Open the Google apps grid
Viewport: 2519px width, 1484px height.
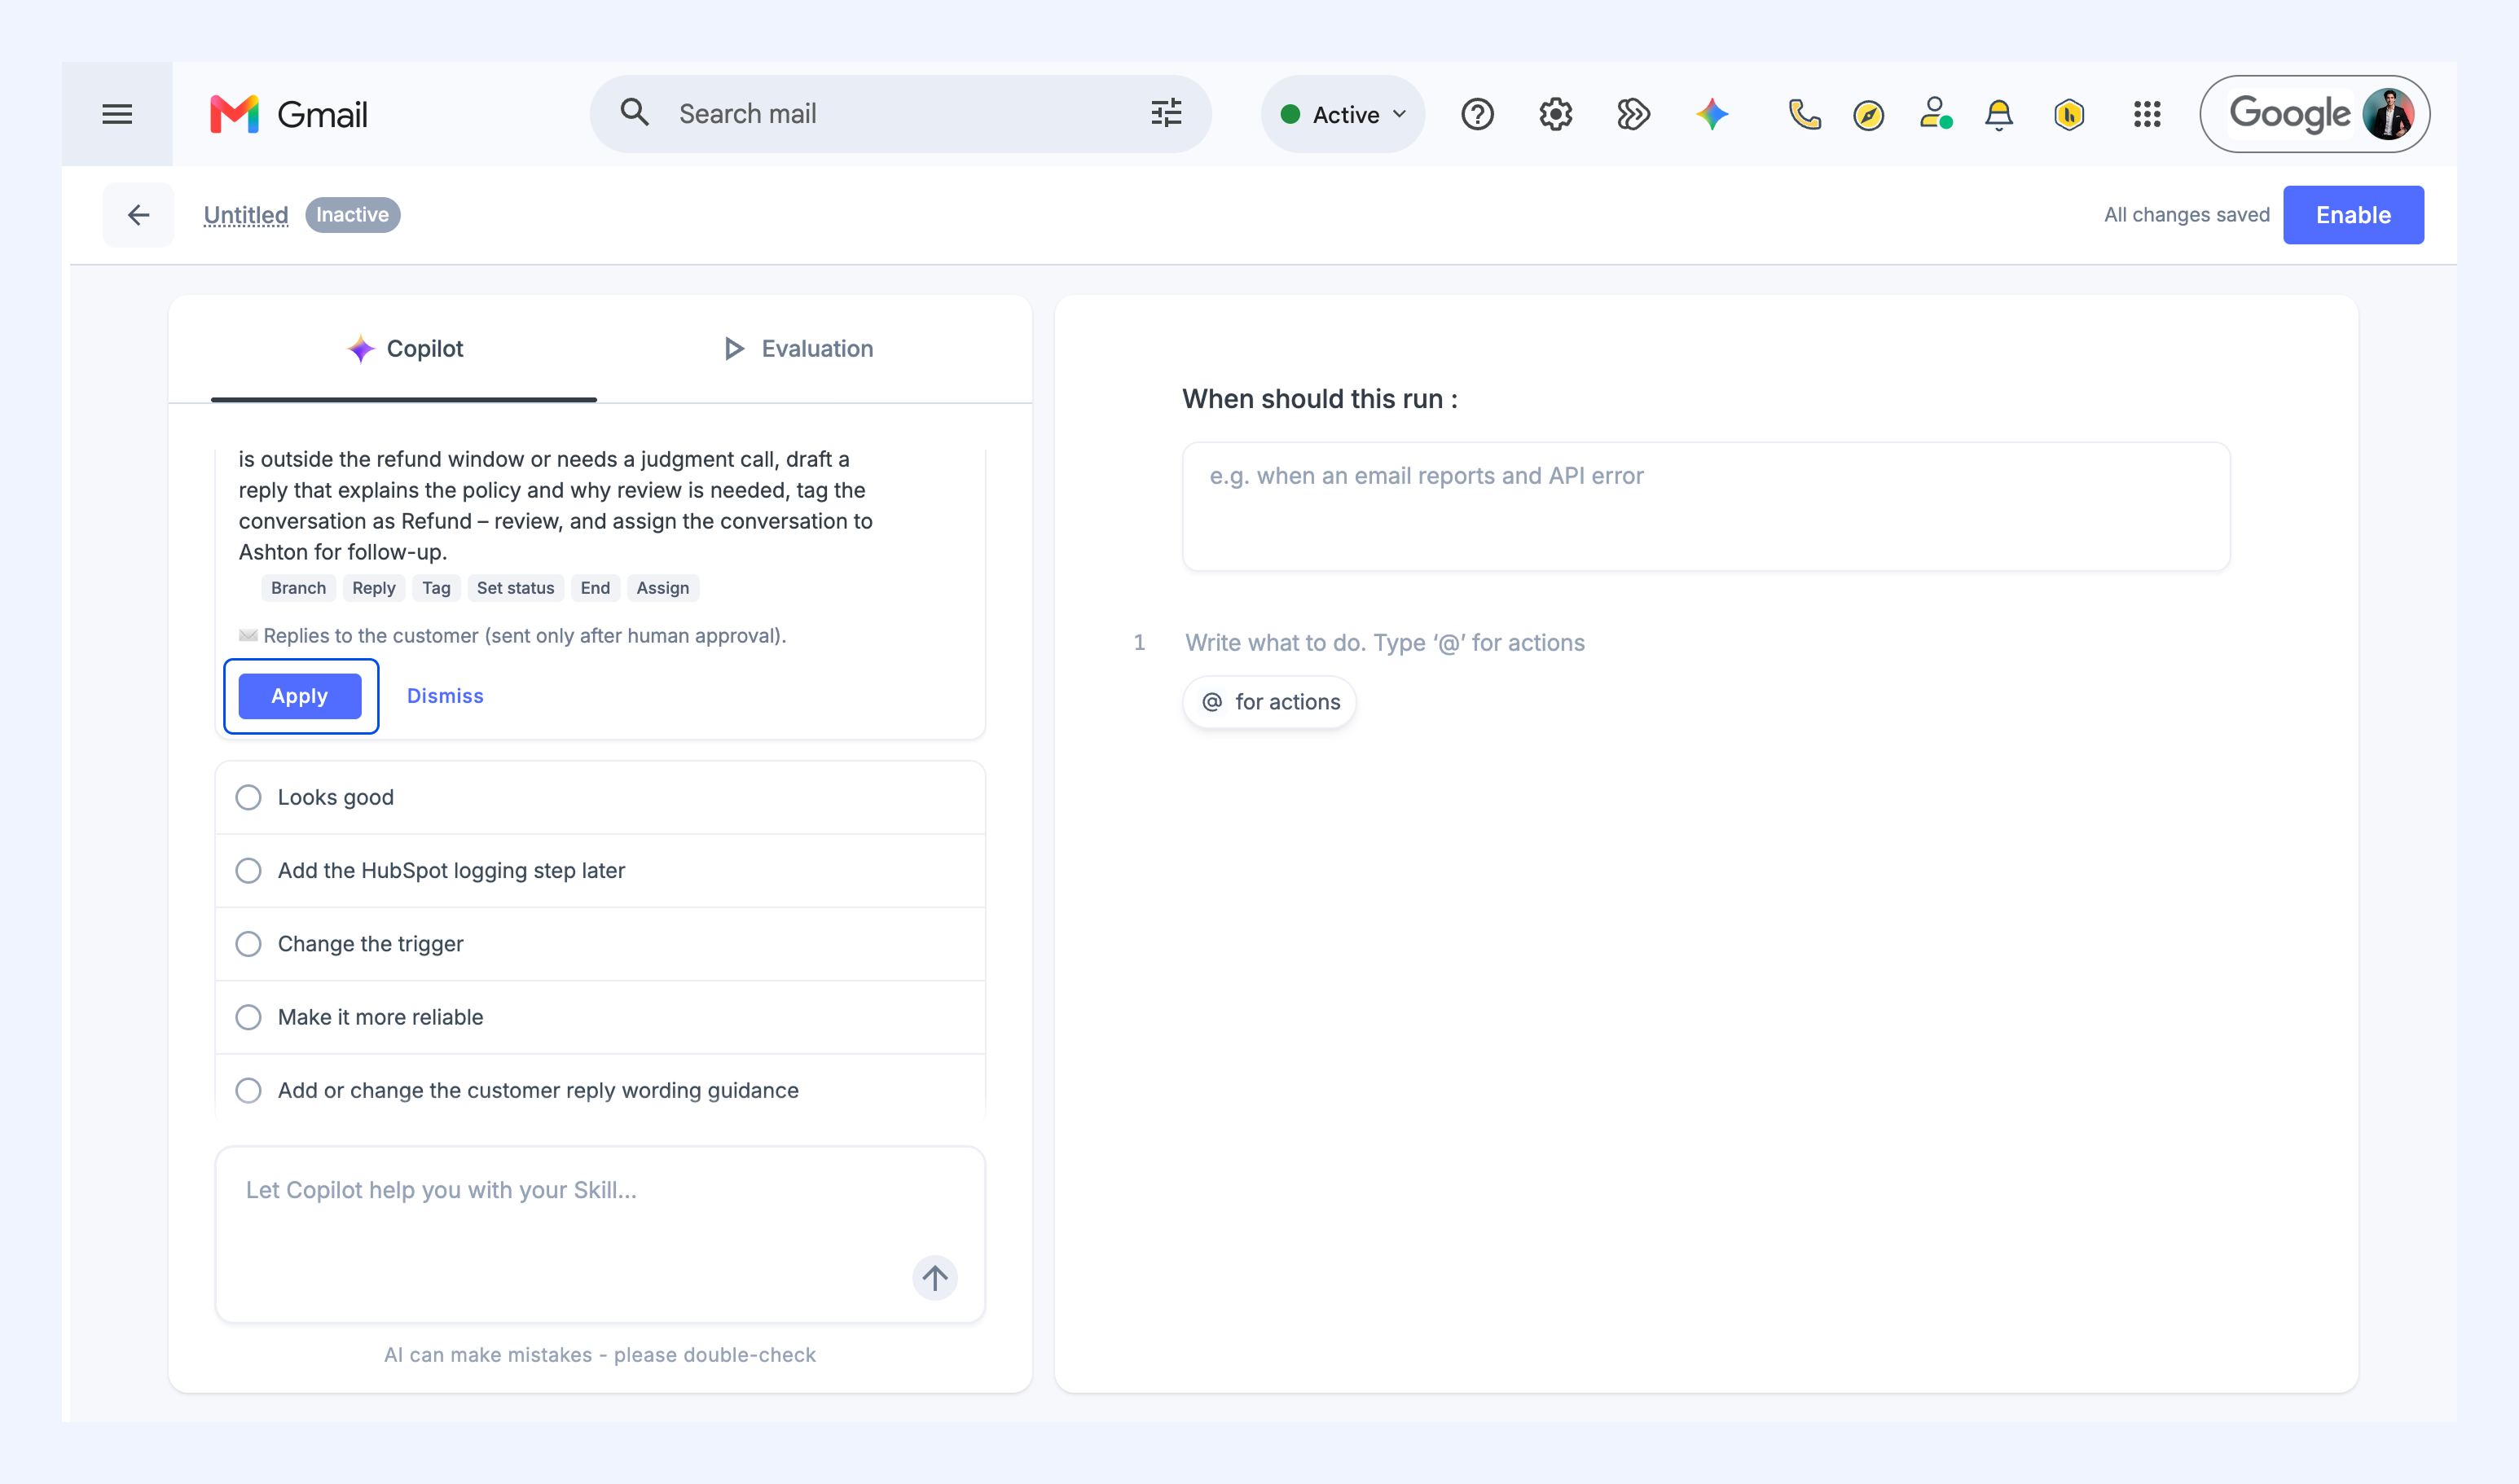pos(2147,114)
